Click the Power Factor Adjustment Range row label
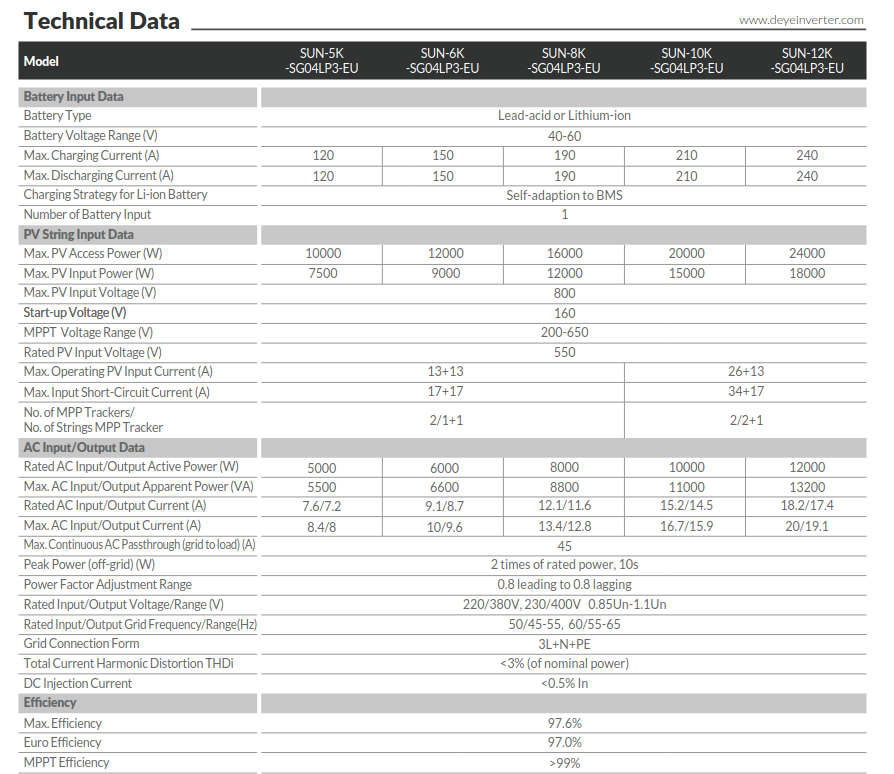Image resolution: width=894 pixels, height=774 pixels. (108, 585)
